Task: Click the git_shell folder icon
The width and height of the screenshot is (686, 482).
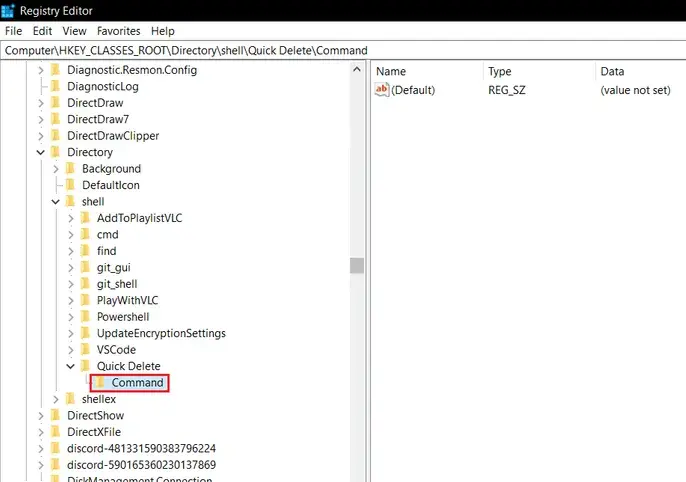Action: pos(86,283)
